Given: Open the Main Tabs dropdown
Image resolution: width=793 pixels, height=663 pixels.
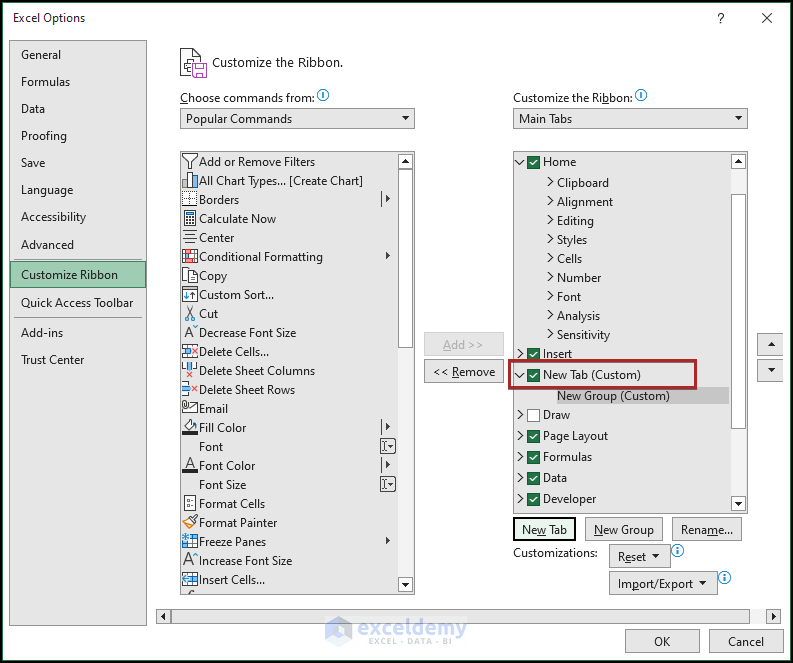Looking at the screenshot, I should tap(630, 118).
